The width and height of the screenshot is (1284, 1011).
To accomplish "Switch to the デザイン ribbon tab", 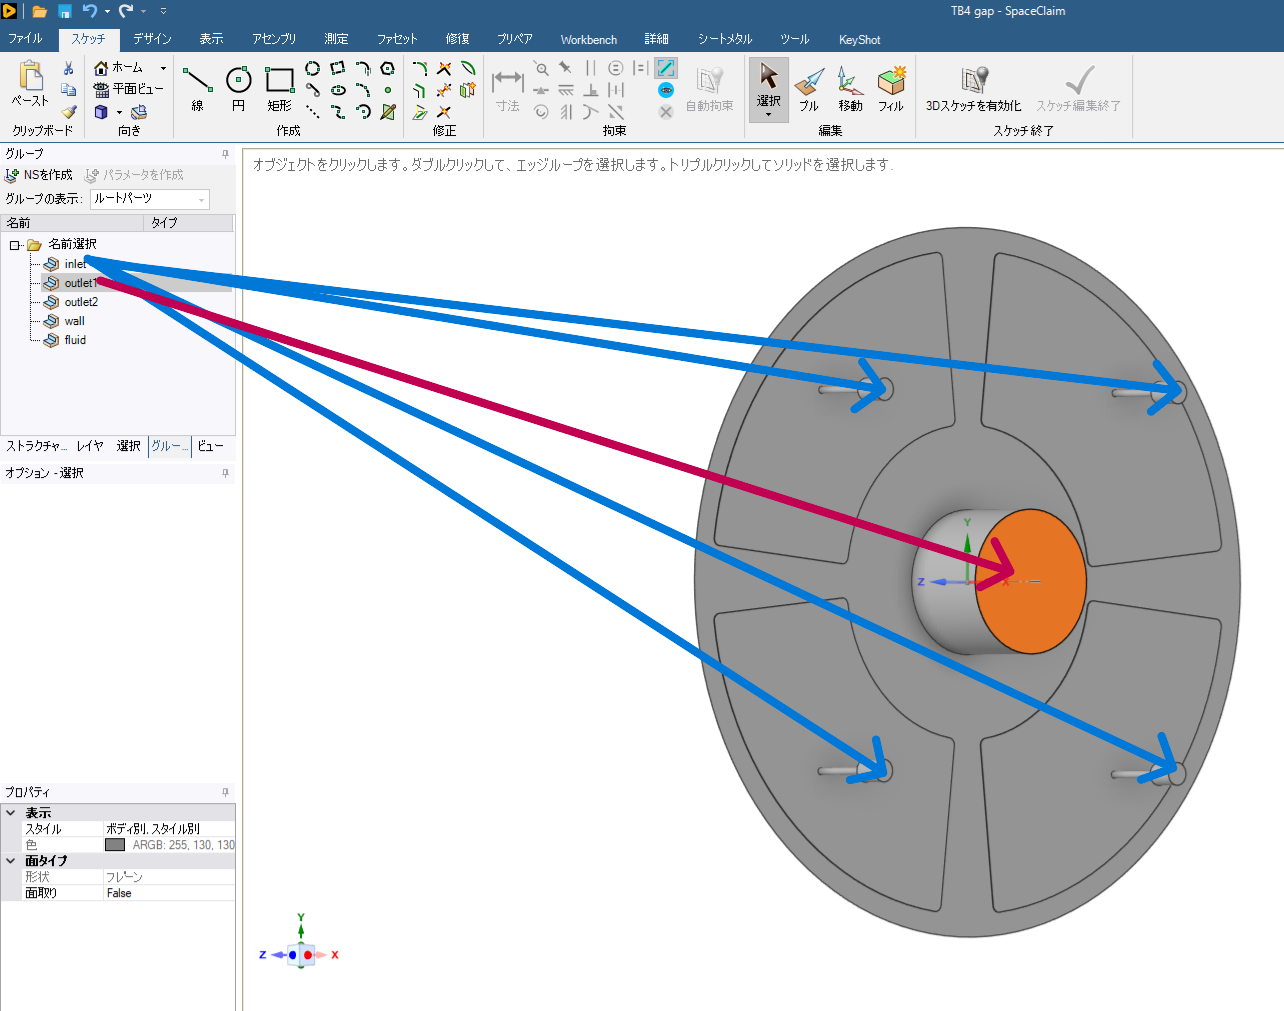I will coord(152,39).
